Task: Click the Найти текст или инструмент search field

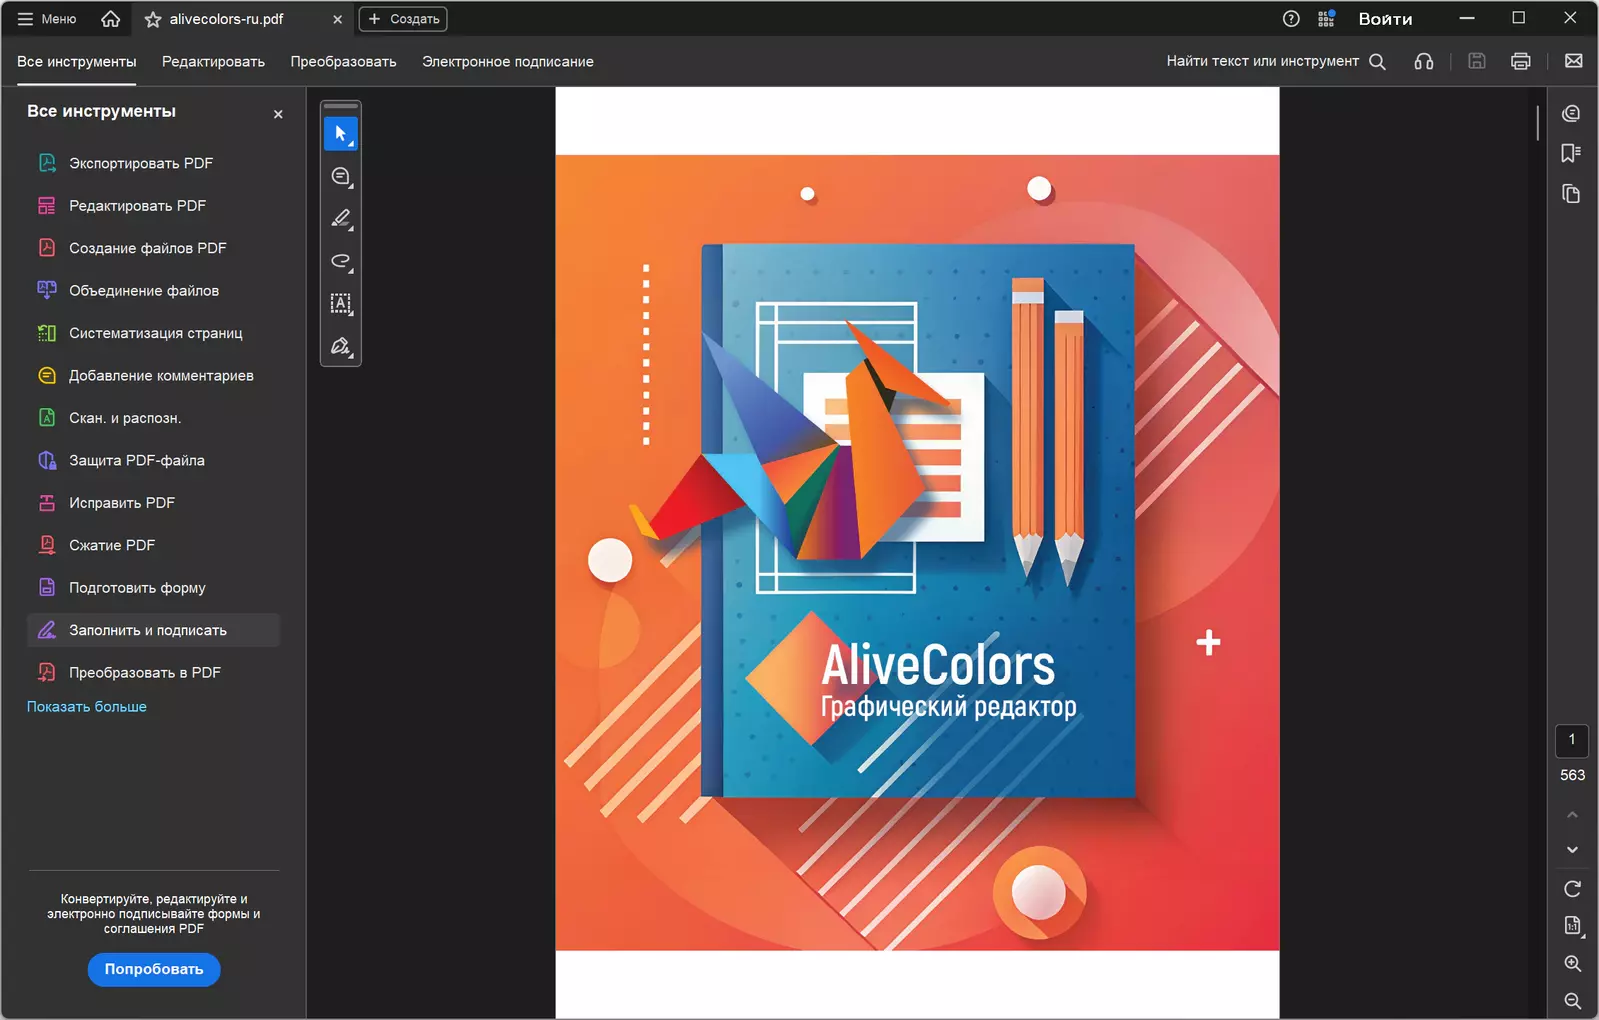Action: pyautogui.click(x=1262, y=61)
